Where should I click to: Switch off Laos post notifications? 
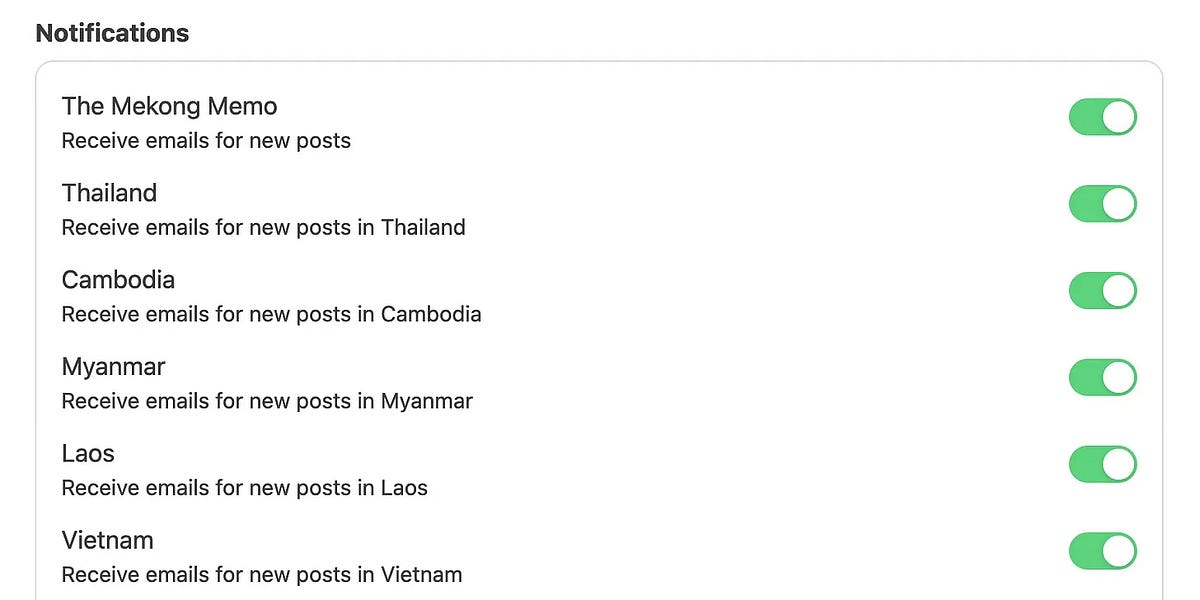(x=1102, y=464)
